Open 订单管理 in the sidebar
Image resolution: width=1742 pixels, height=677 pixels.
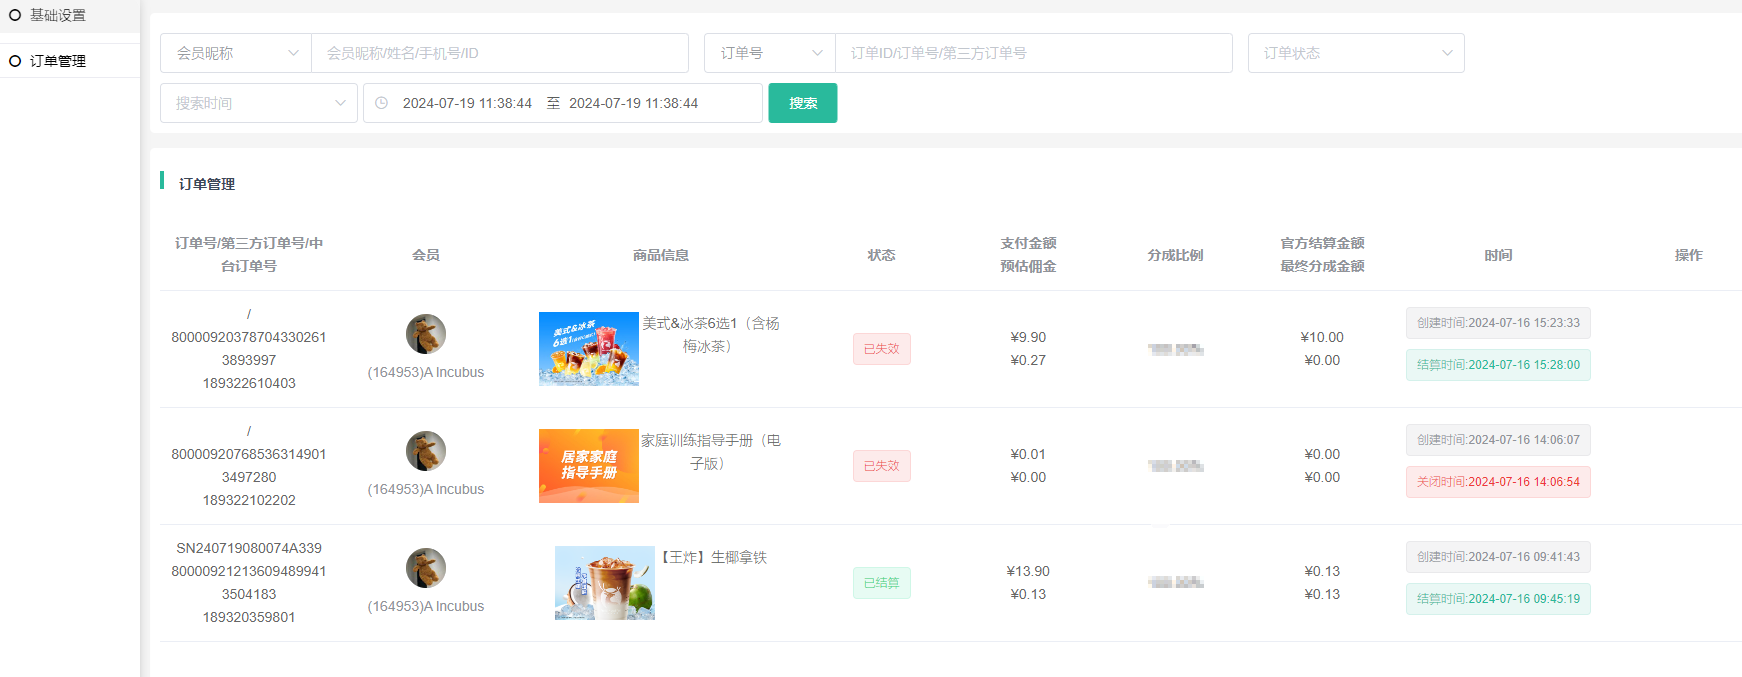point(57,61)
